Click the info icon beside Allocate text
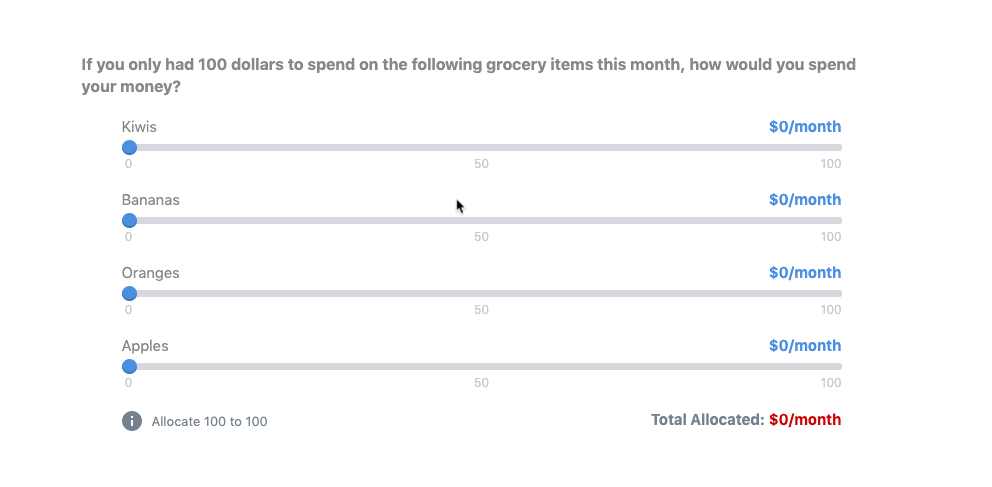This screenshot has width=992, height=487. tap(132, 421)
